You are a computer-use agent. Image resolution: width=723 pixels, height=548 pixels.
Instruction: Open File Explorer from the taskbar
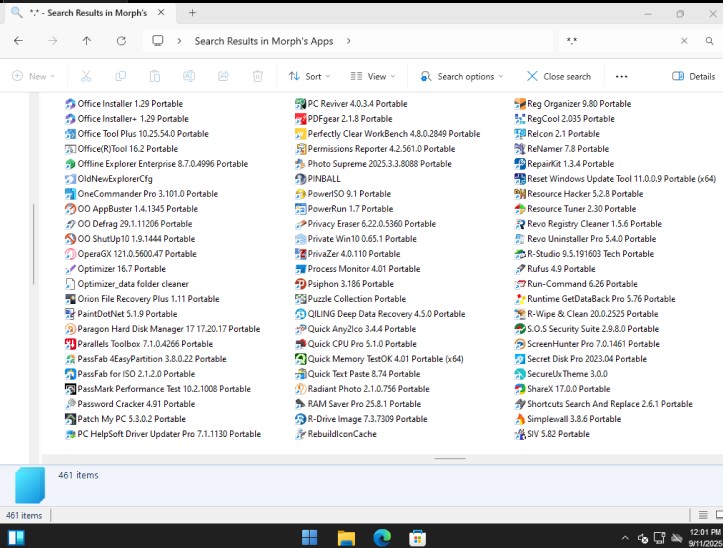click(x=346, y=537)
